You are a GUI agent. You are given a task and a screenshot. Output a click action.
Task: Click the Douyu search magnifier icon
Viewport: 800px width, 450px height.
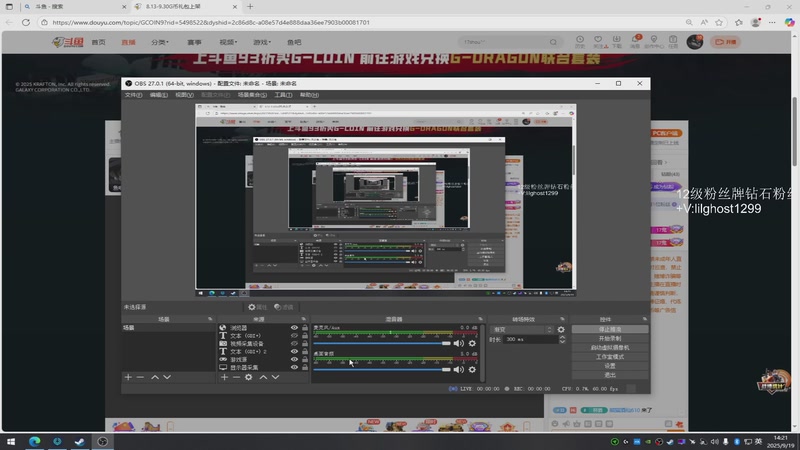pos(553,42)
